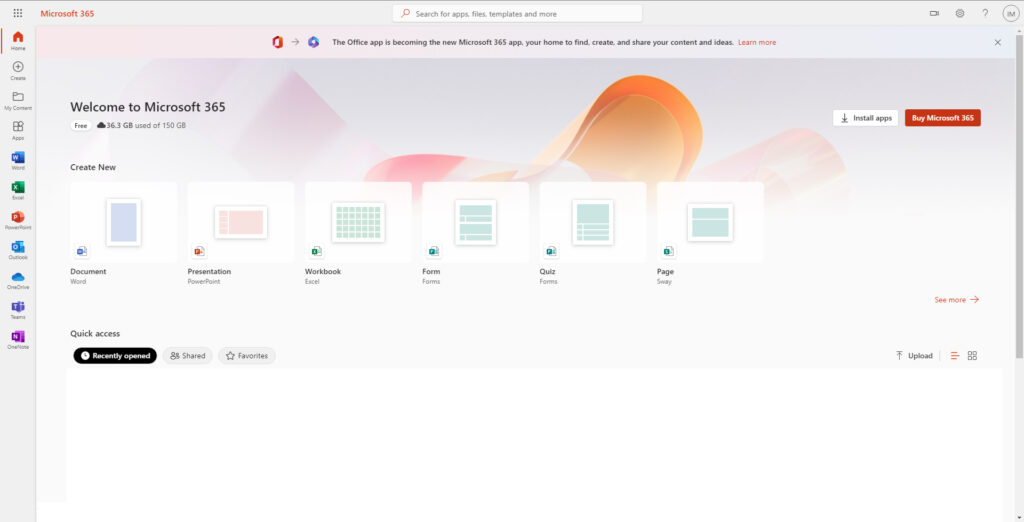
Task: Create a new Excel Workbook
Action: 357,222
